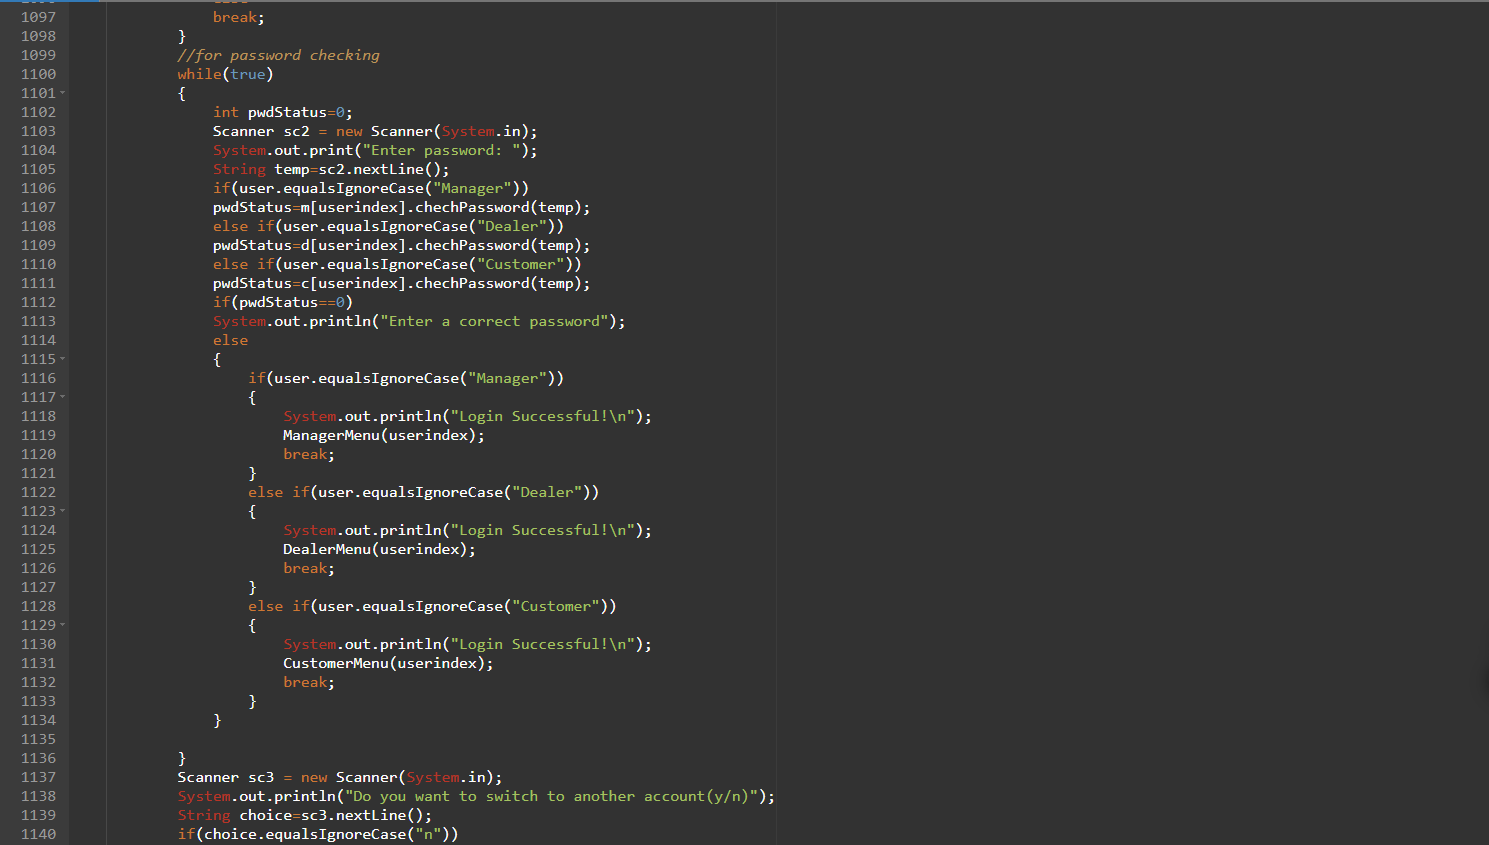This screenshot has width=1489, height=845.
Task: Click the 'DealerMenu(userindex);' call
Action: tap(379, 549)
